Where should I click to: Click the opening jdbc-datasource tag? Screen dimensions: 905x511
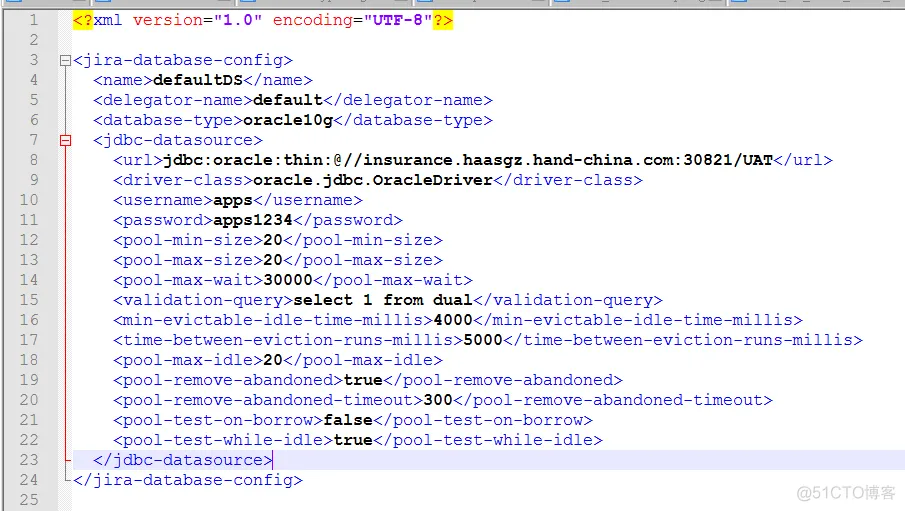click(x=178, y=140)
